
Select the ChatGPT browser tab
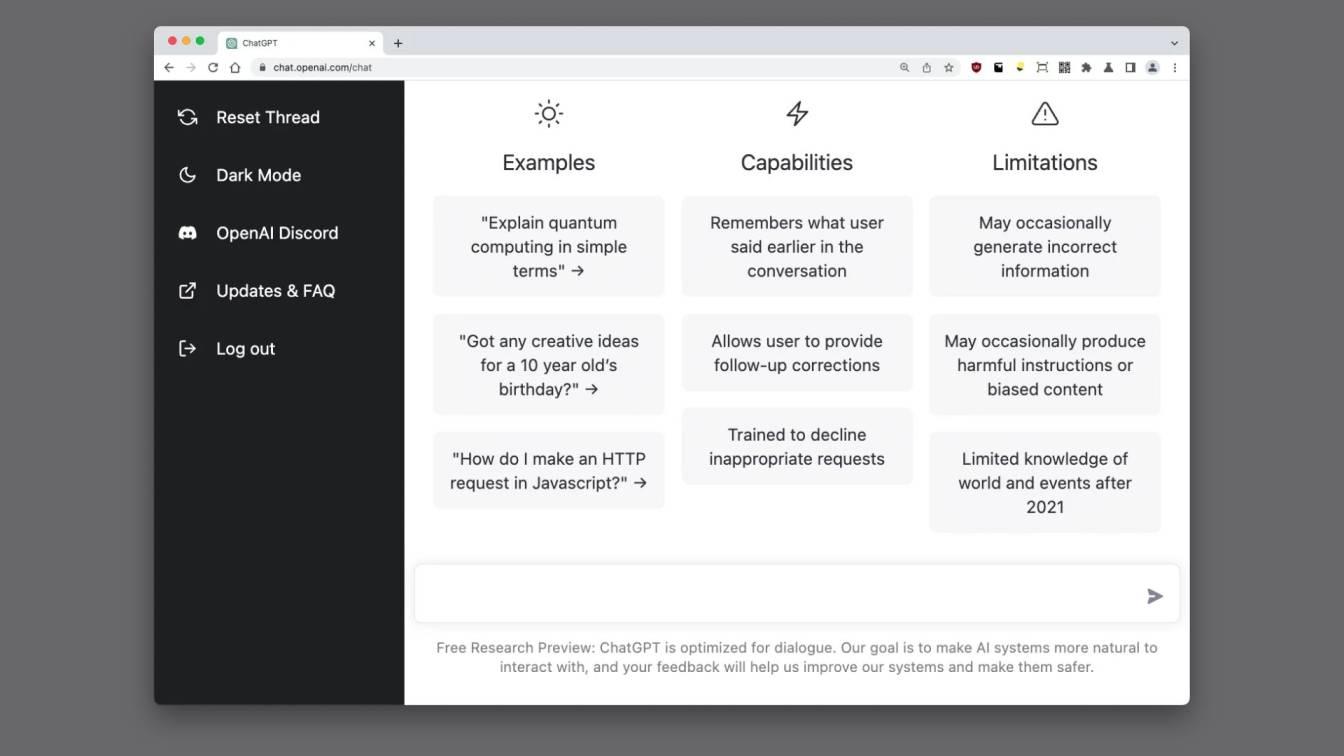(300, 43)
